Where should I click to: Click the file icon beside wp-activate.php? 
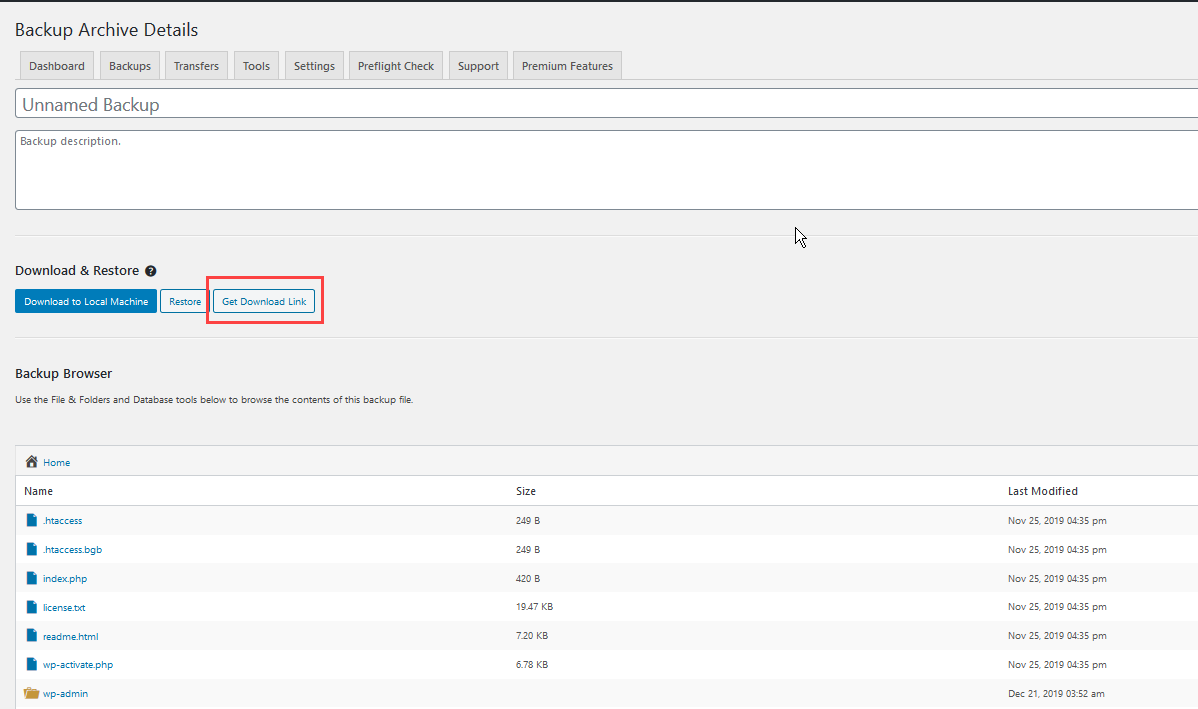(30, 664)
